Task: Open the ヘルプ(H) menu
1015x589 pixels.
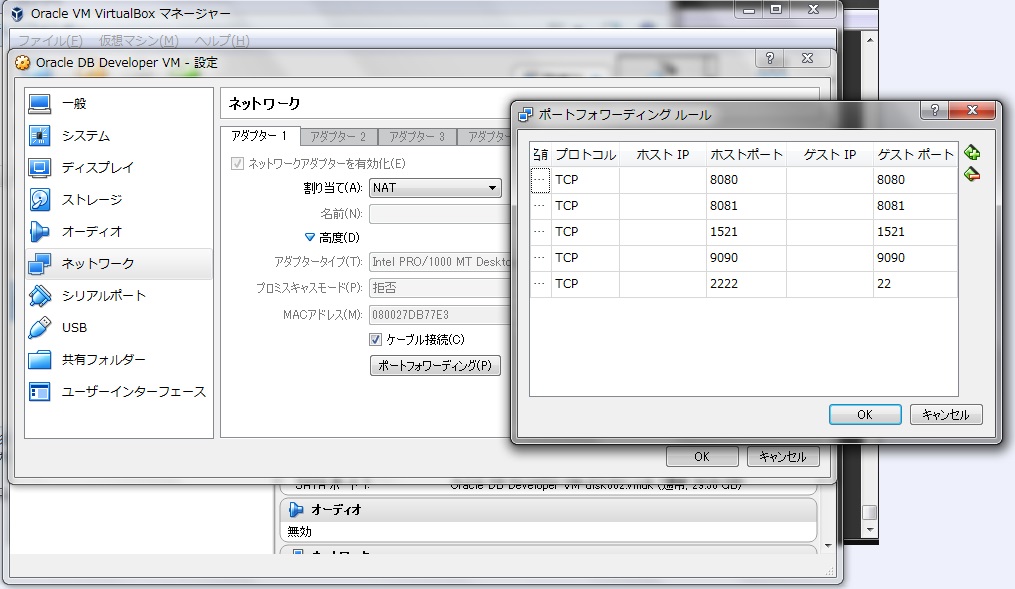Action: pos(222,41)
